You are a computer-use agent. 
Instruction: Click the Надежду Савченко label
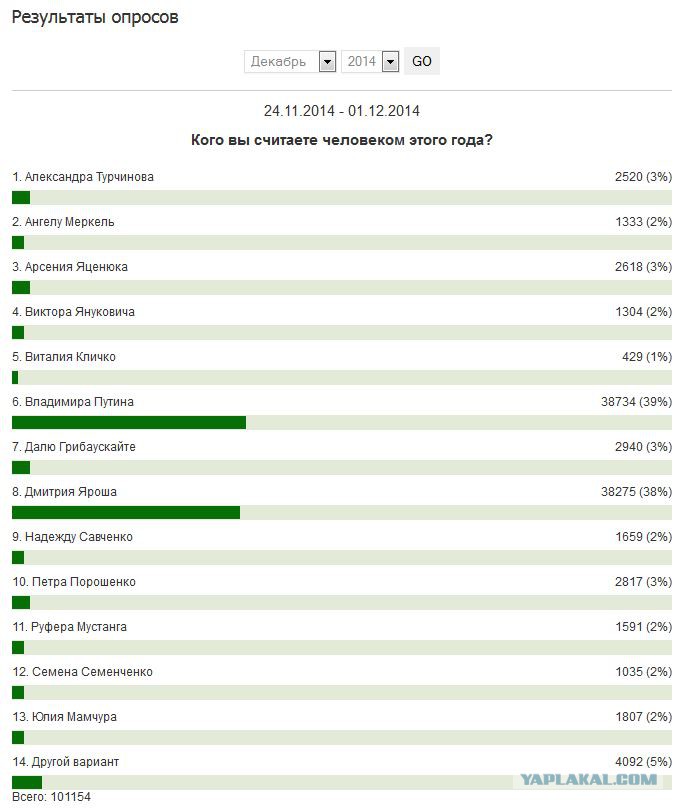click(72, 537)
